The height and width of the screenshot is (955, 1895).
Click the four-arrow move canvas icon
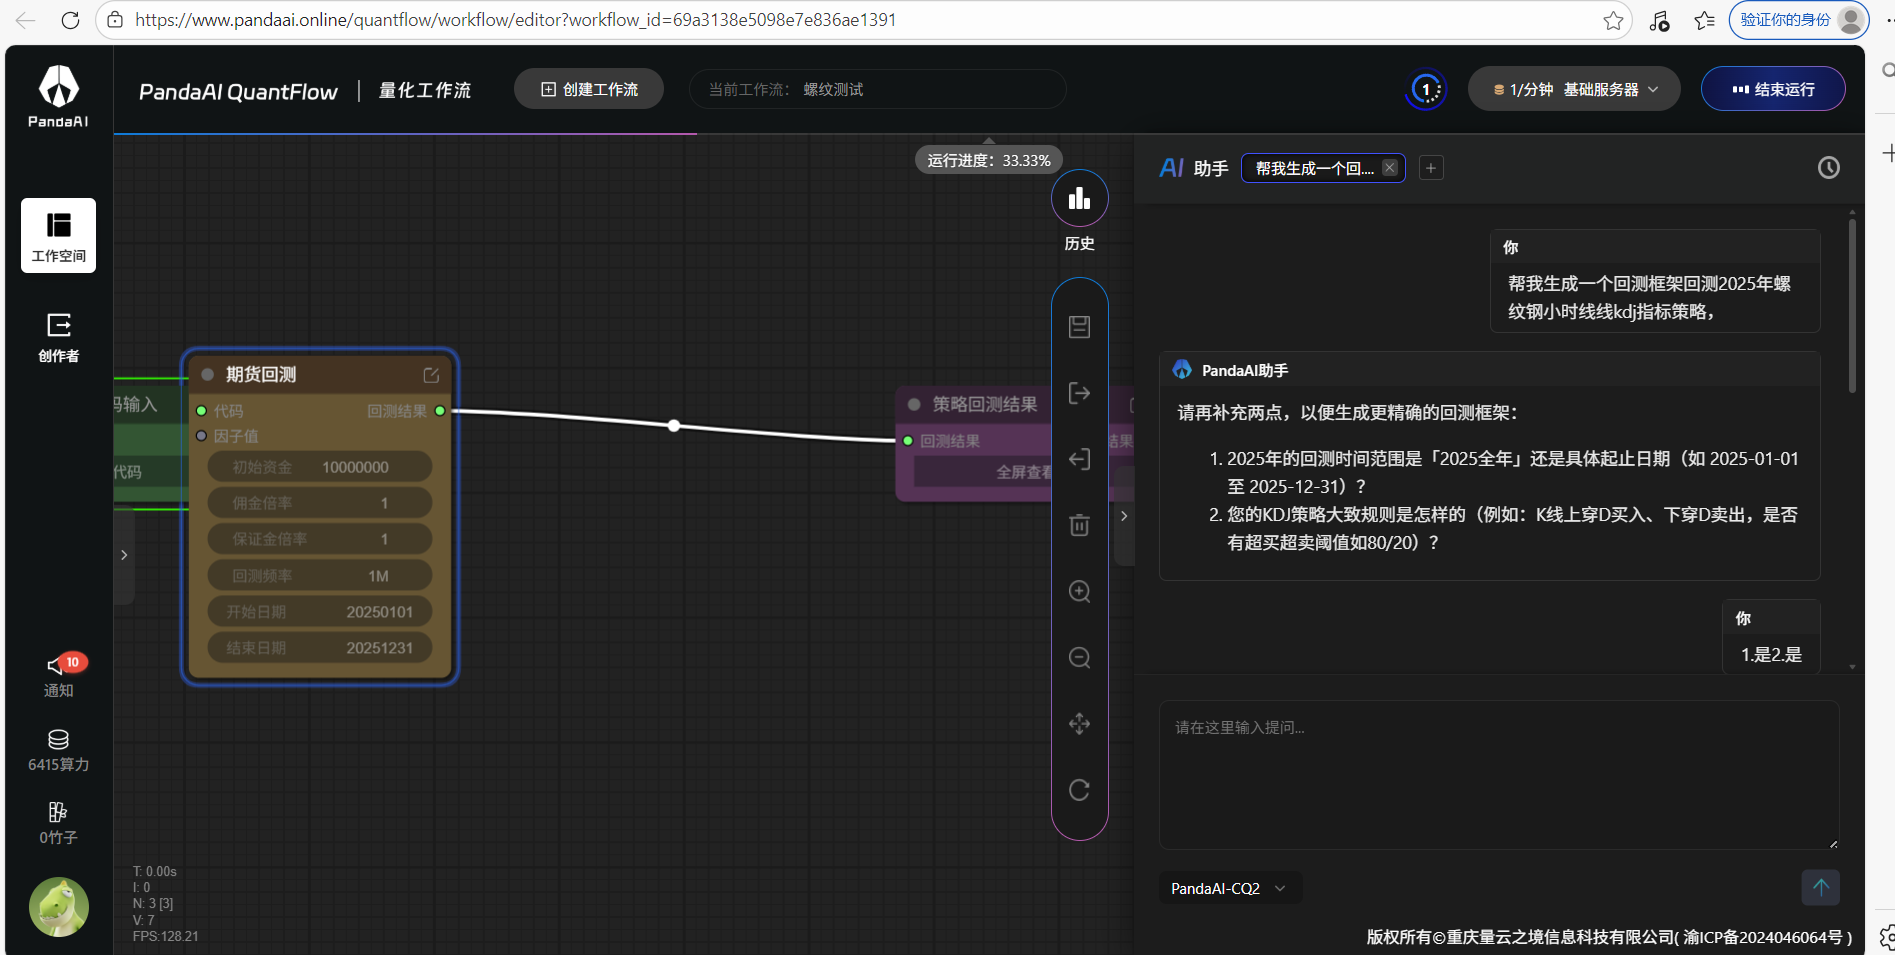pyautogui.click(x=1079, y=723)
